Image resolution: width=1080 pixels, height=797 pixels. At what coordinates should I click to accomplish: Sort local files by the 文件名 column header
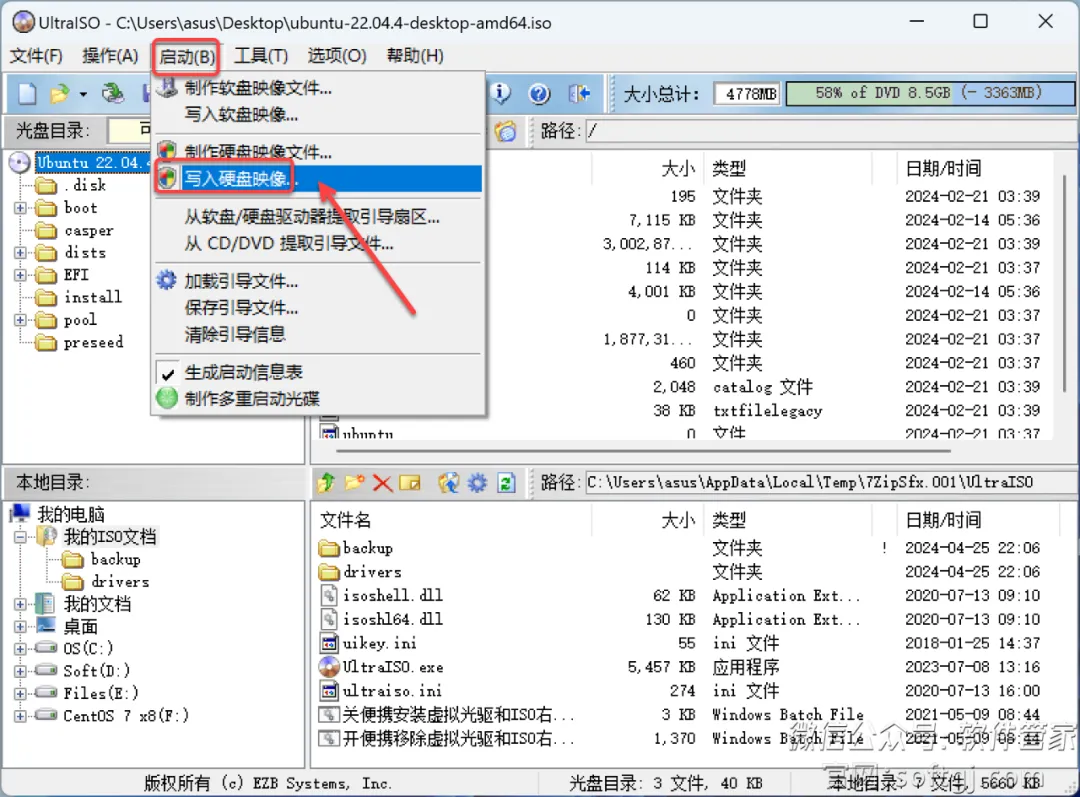[x=453, y=520]
